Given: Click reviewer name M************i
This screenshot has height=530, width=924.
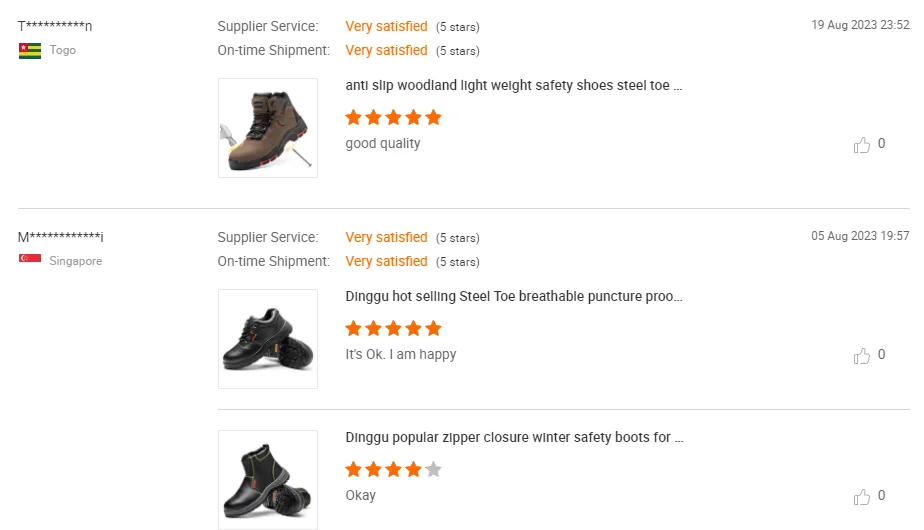Looking at the screenshot, I should pos(60,237).
